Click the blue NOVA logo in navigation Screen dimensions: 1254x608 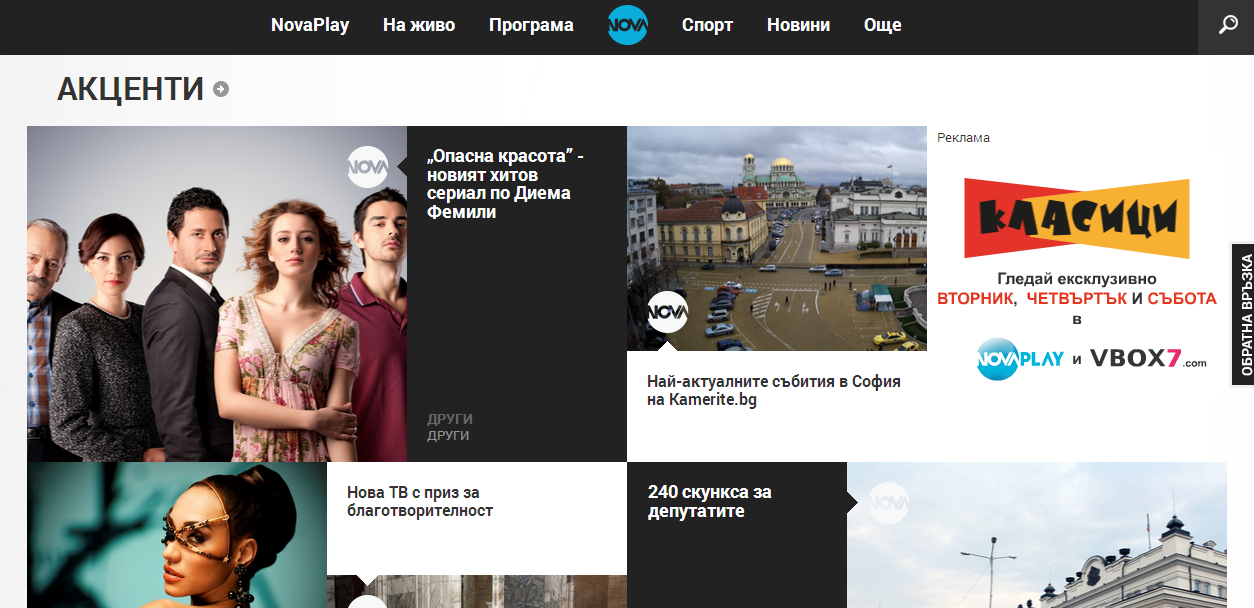pos(628,25)
